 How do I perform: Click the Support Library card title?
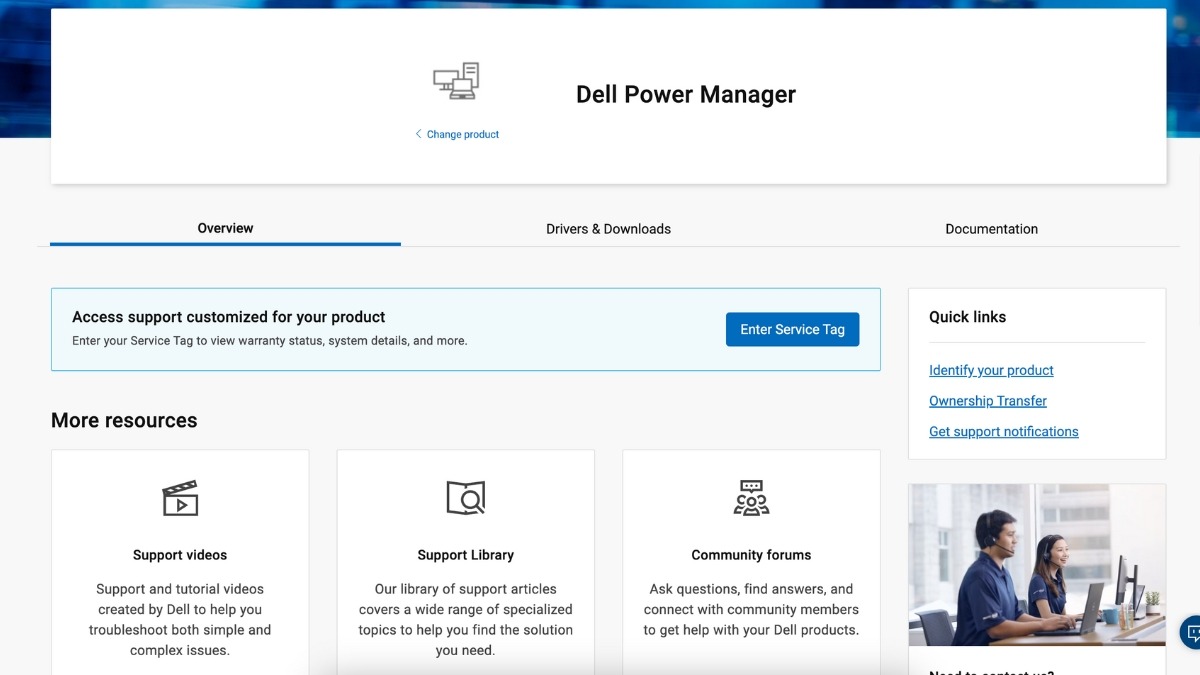pyautogui.click(x=466, y=555)
